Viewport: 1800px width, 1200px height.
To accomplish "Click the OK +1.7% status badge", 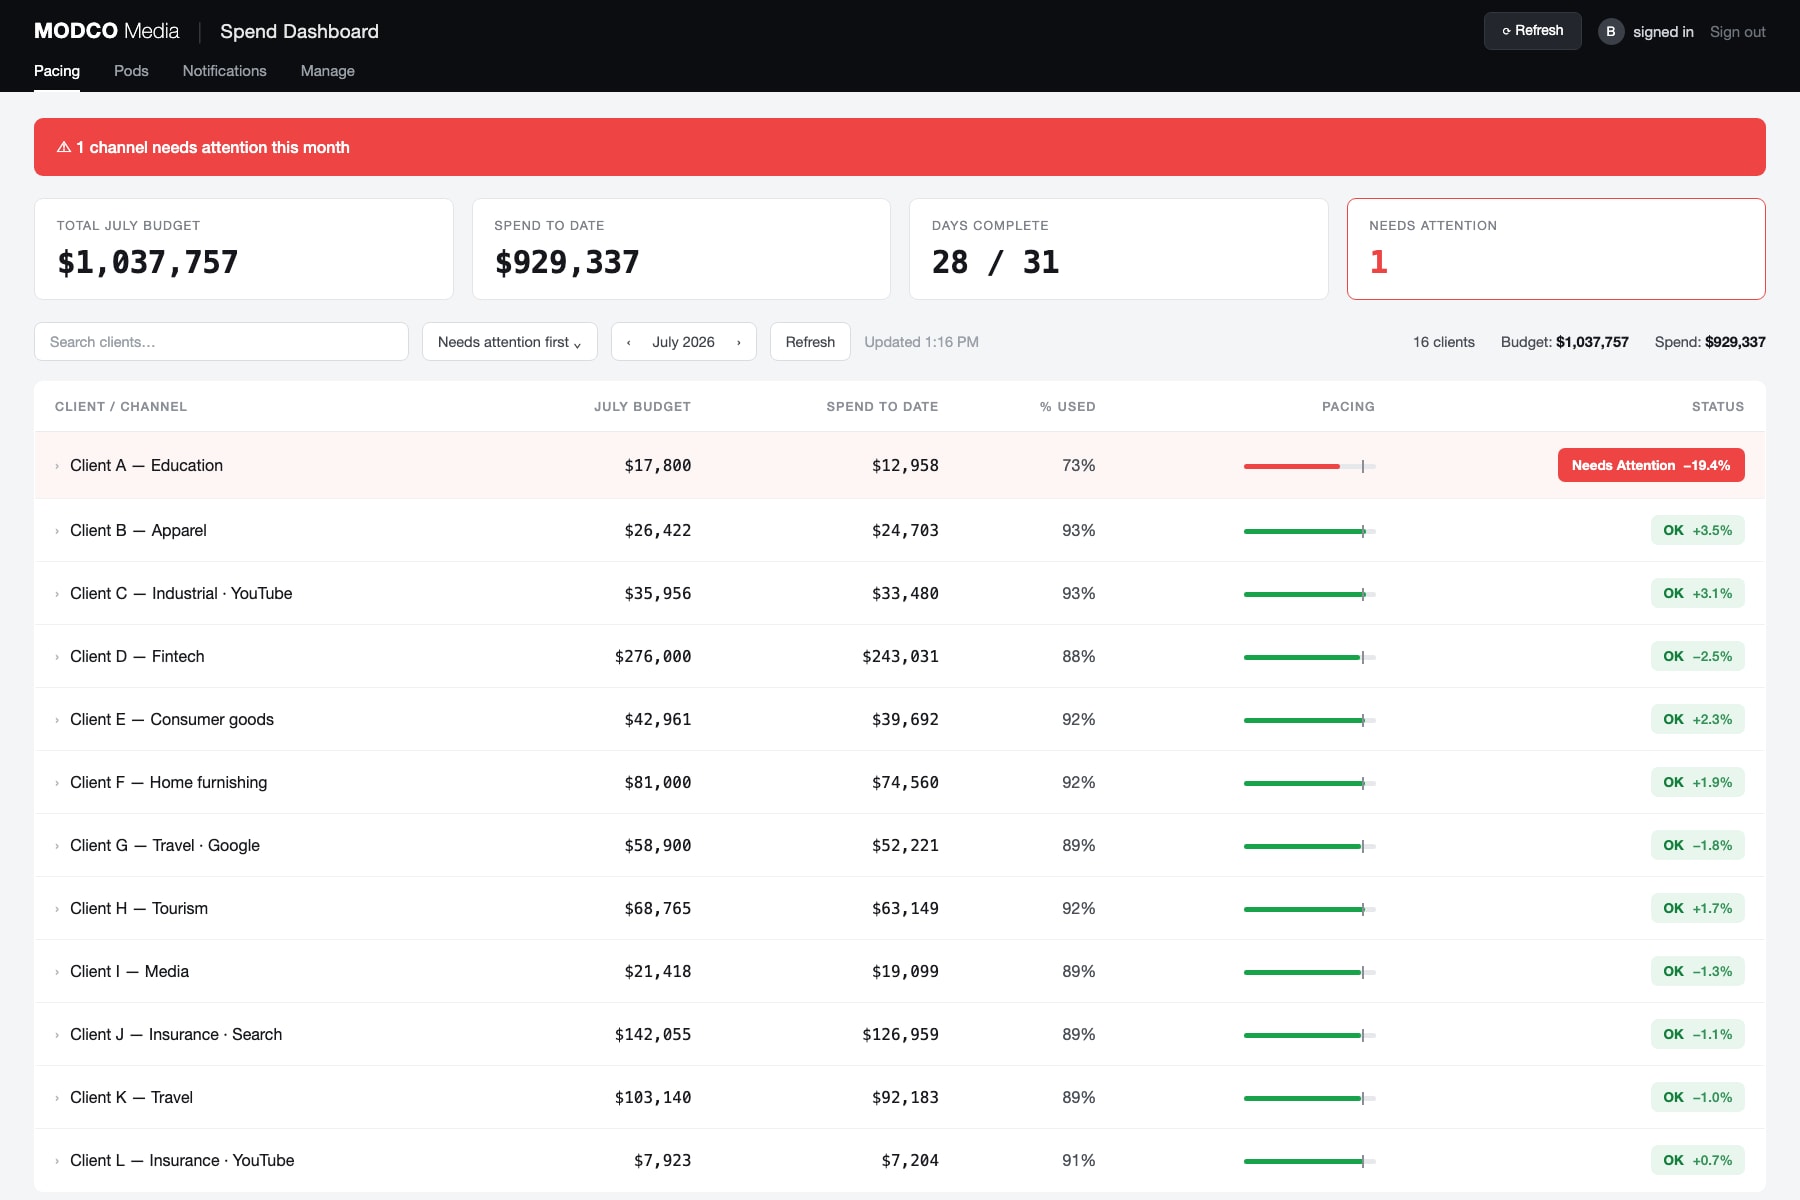I will tap(1697, 908).
